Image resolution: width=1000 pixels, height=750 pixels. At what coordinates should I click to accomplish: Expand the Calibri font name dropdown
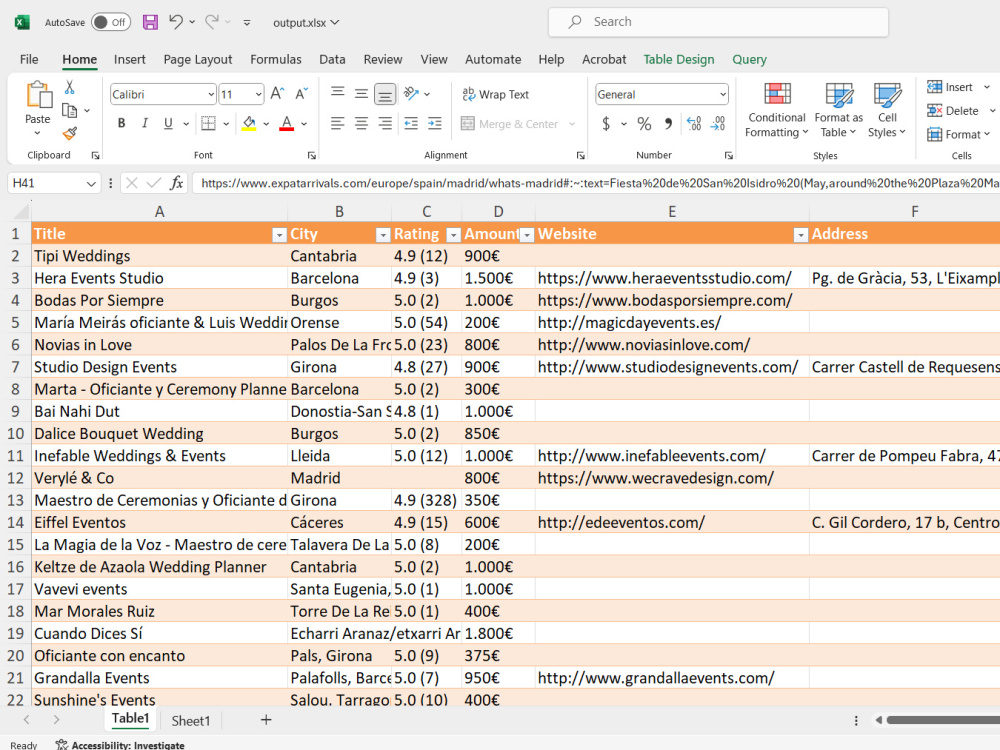click(x=210, y=94)
